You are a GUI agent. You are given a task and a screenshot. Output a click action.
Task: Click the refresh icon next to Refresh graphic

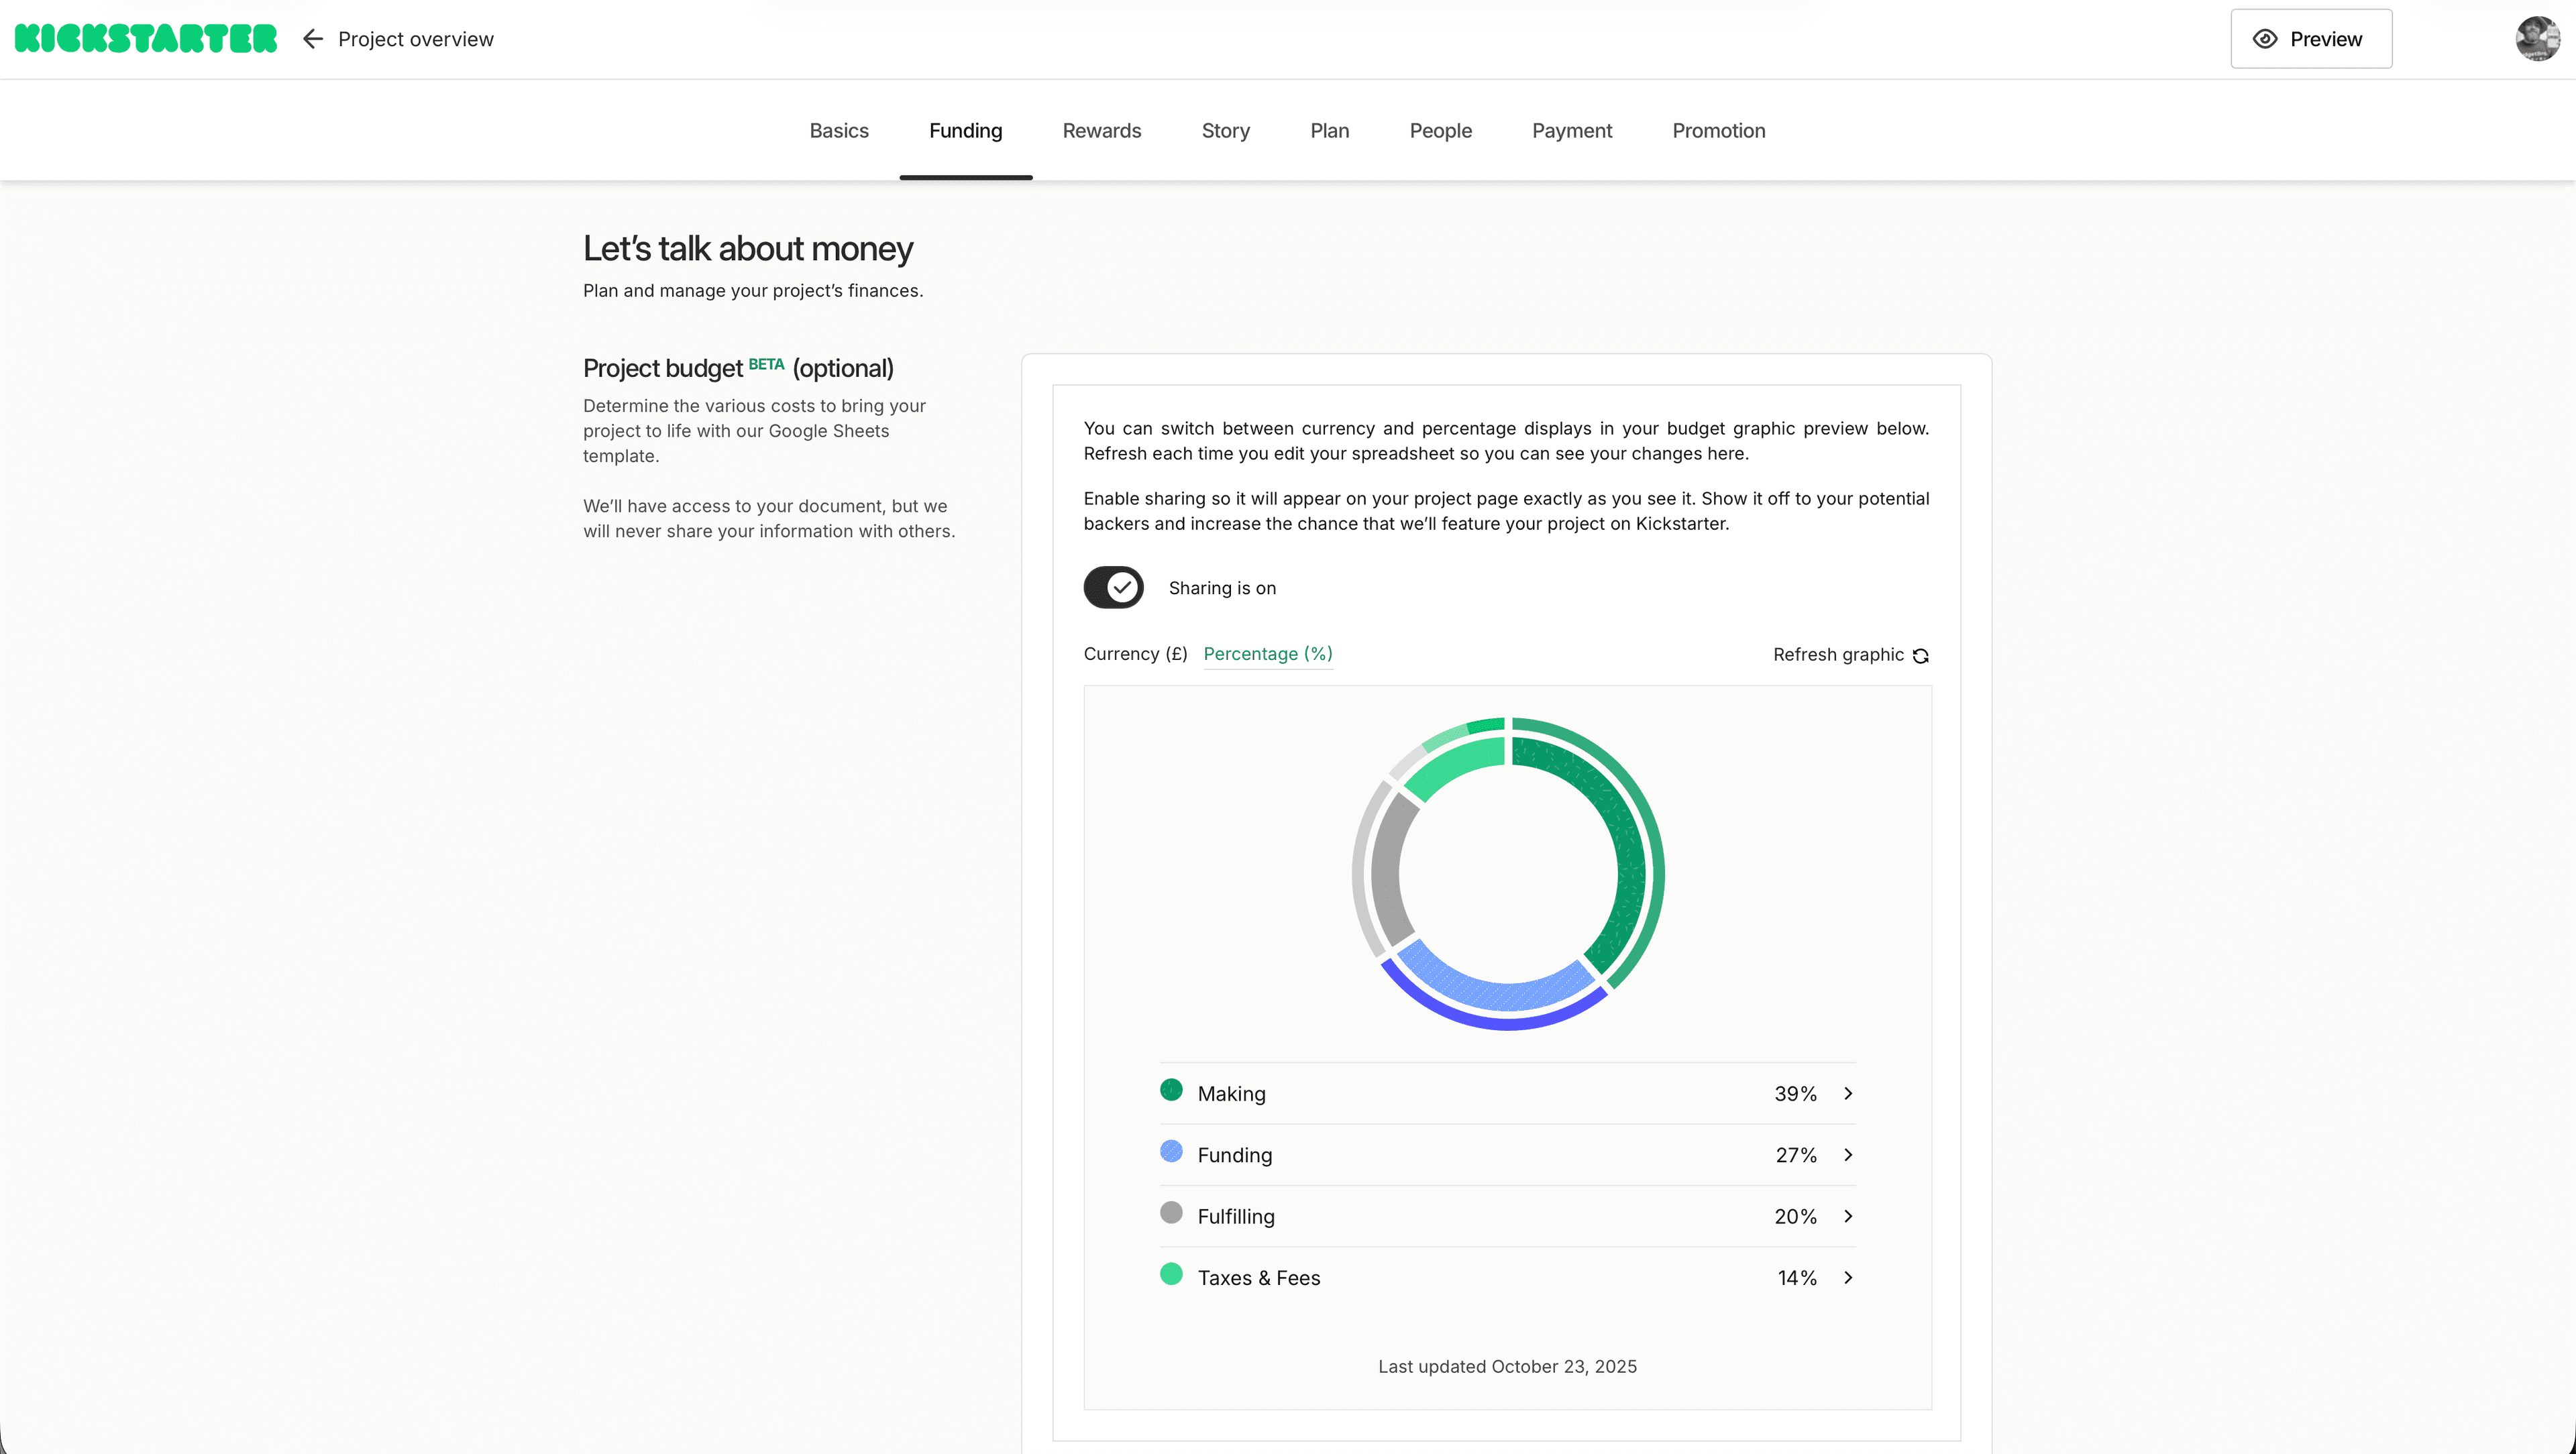click(x=1920, y=655)
